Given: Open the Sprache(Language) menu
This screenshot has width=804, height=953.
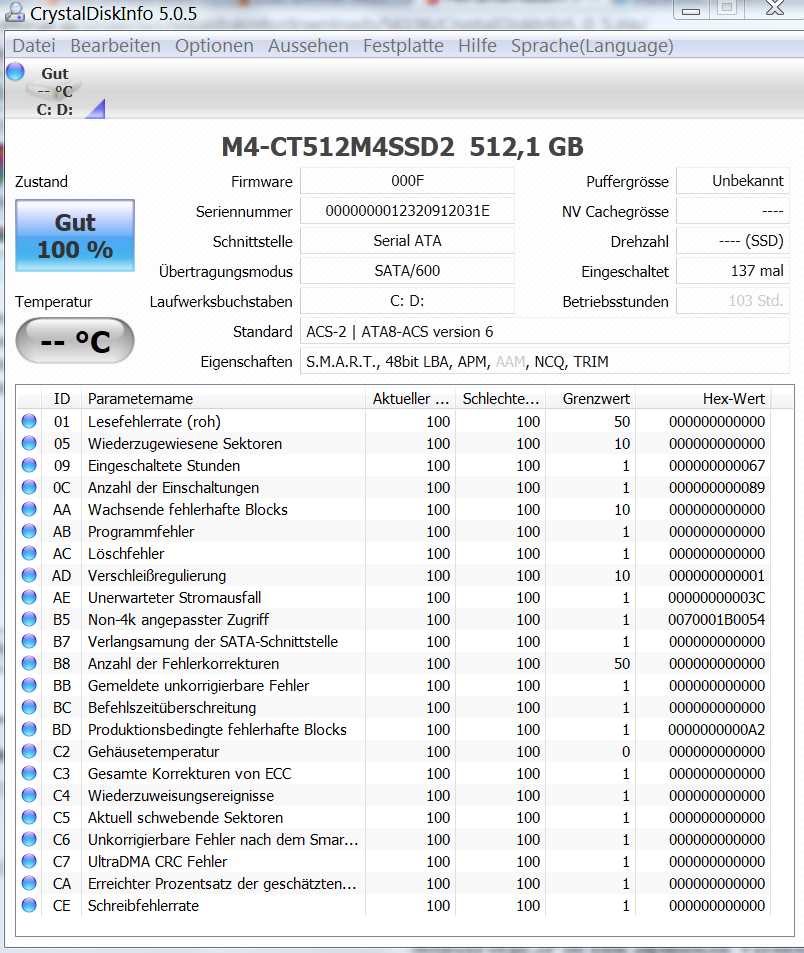Looking at the screenshot, I should pyautogui.click(x=592, y=46).
